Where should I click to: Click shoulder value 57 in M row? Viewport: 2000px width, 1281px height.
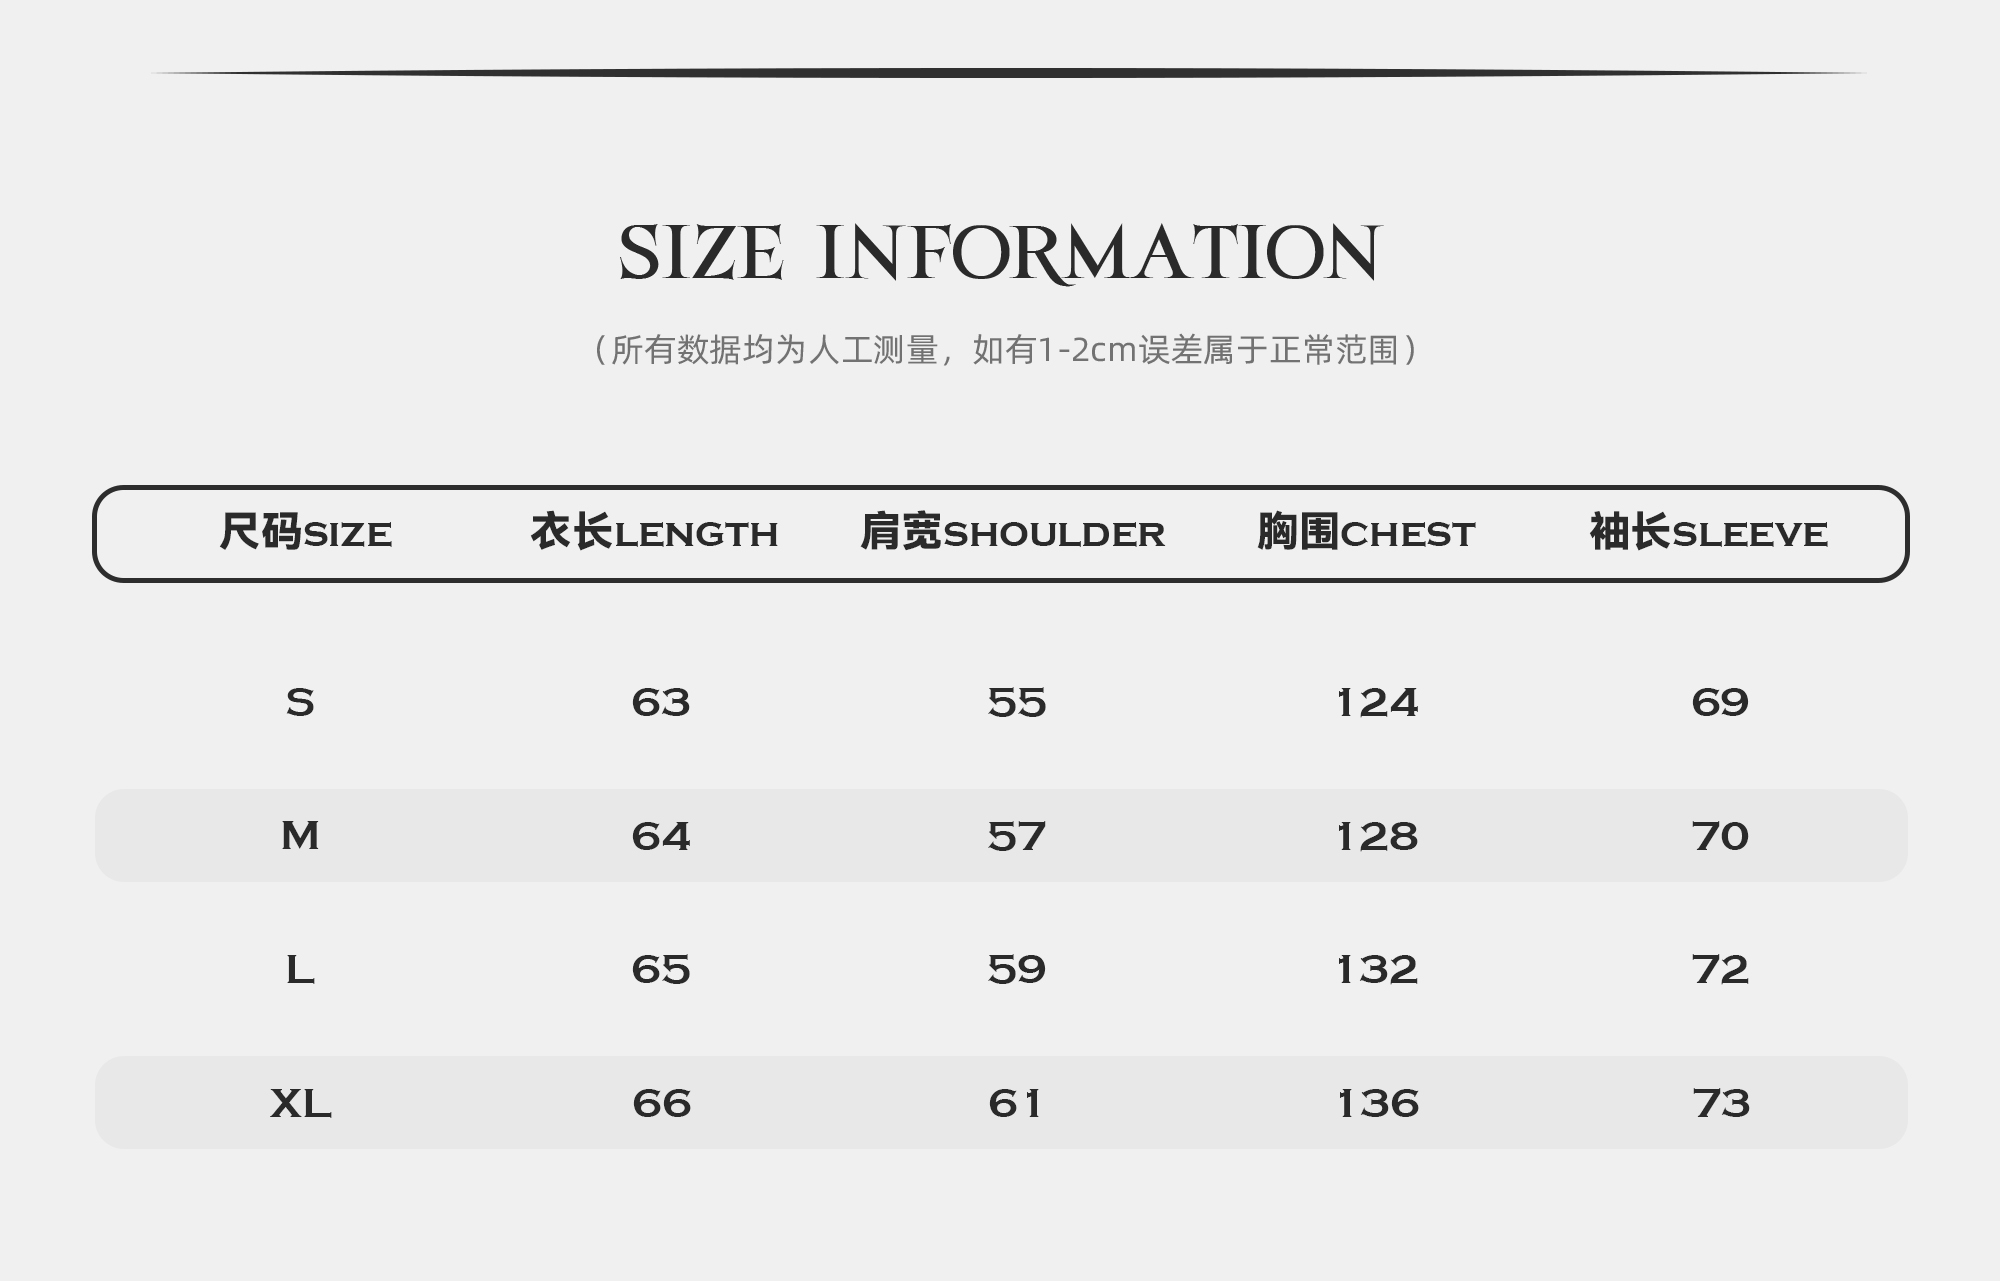click(1016, 836)
